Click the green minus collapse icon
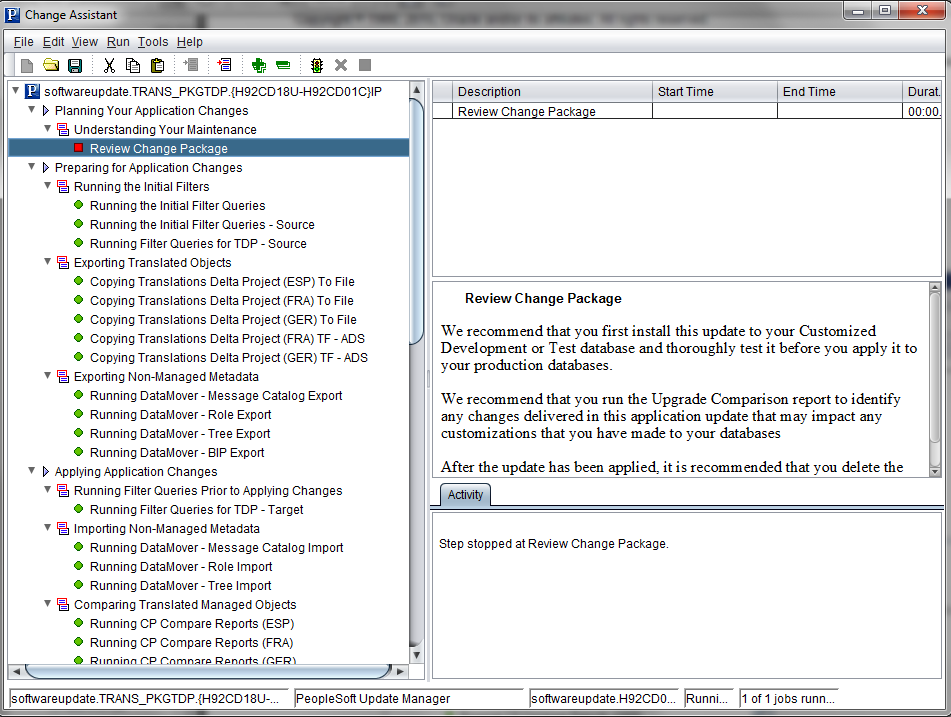 pyautogui.click(x=283, y=65)
